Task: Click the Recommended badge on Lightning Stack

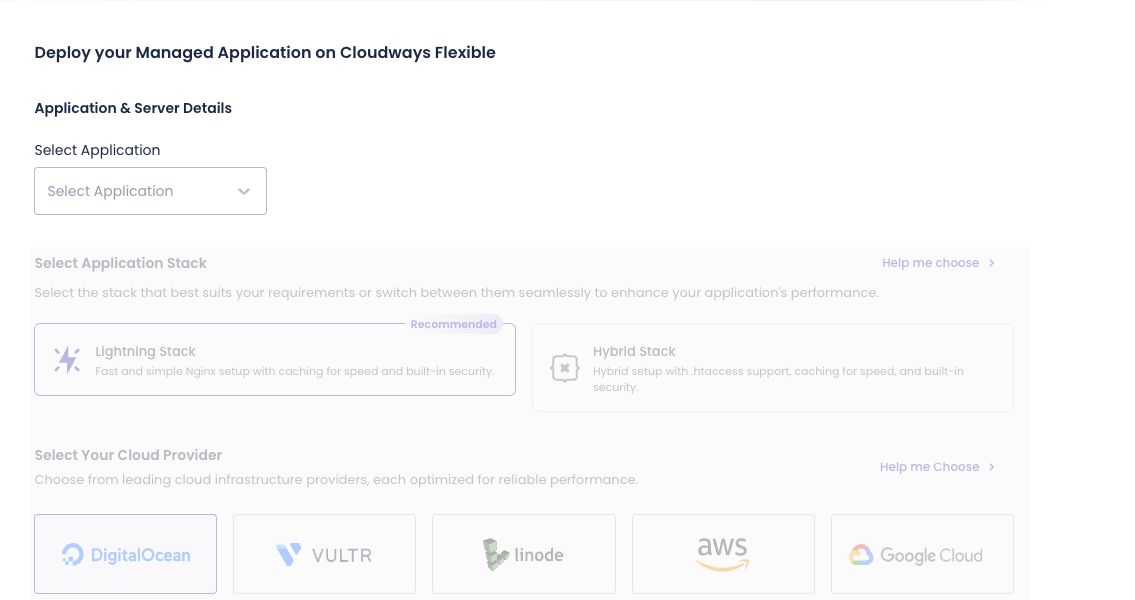Action: [454, 324]
